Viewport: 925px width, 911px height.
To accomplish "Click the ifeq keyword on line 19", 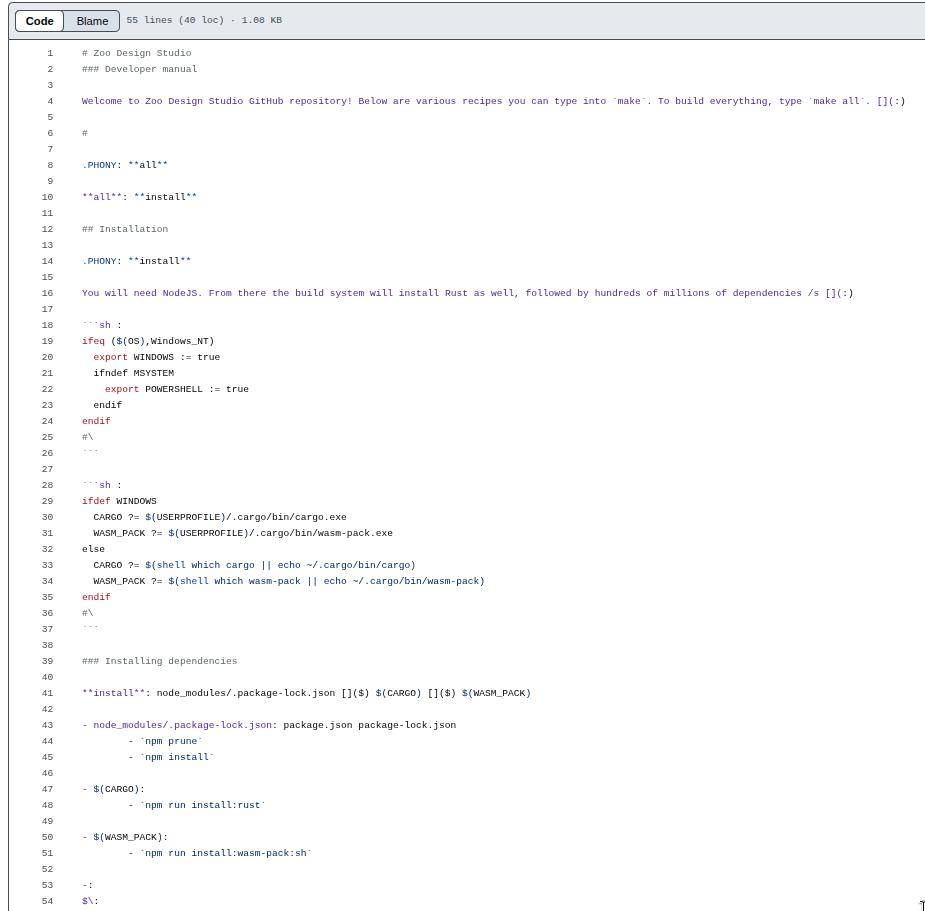I will click(x=92, y=341).
